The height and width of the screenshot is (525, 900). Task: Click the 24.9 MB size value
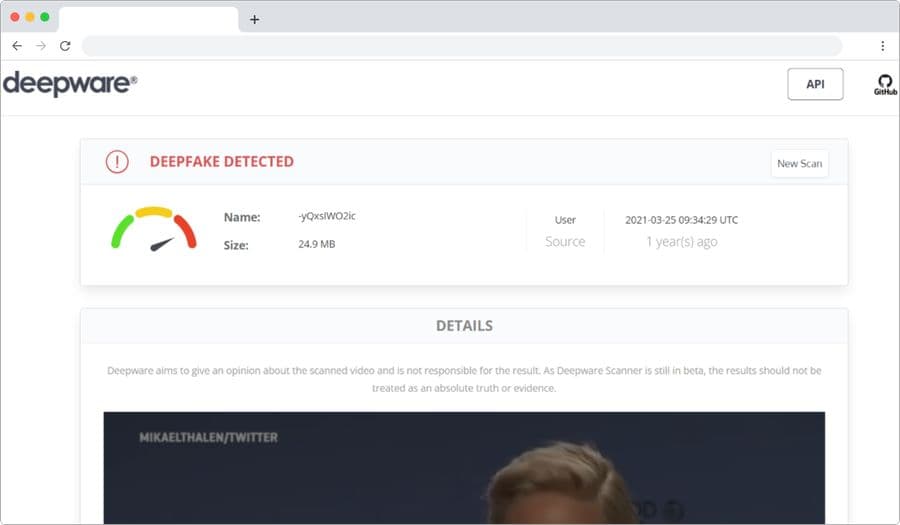click(317, 244)
